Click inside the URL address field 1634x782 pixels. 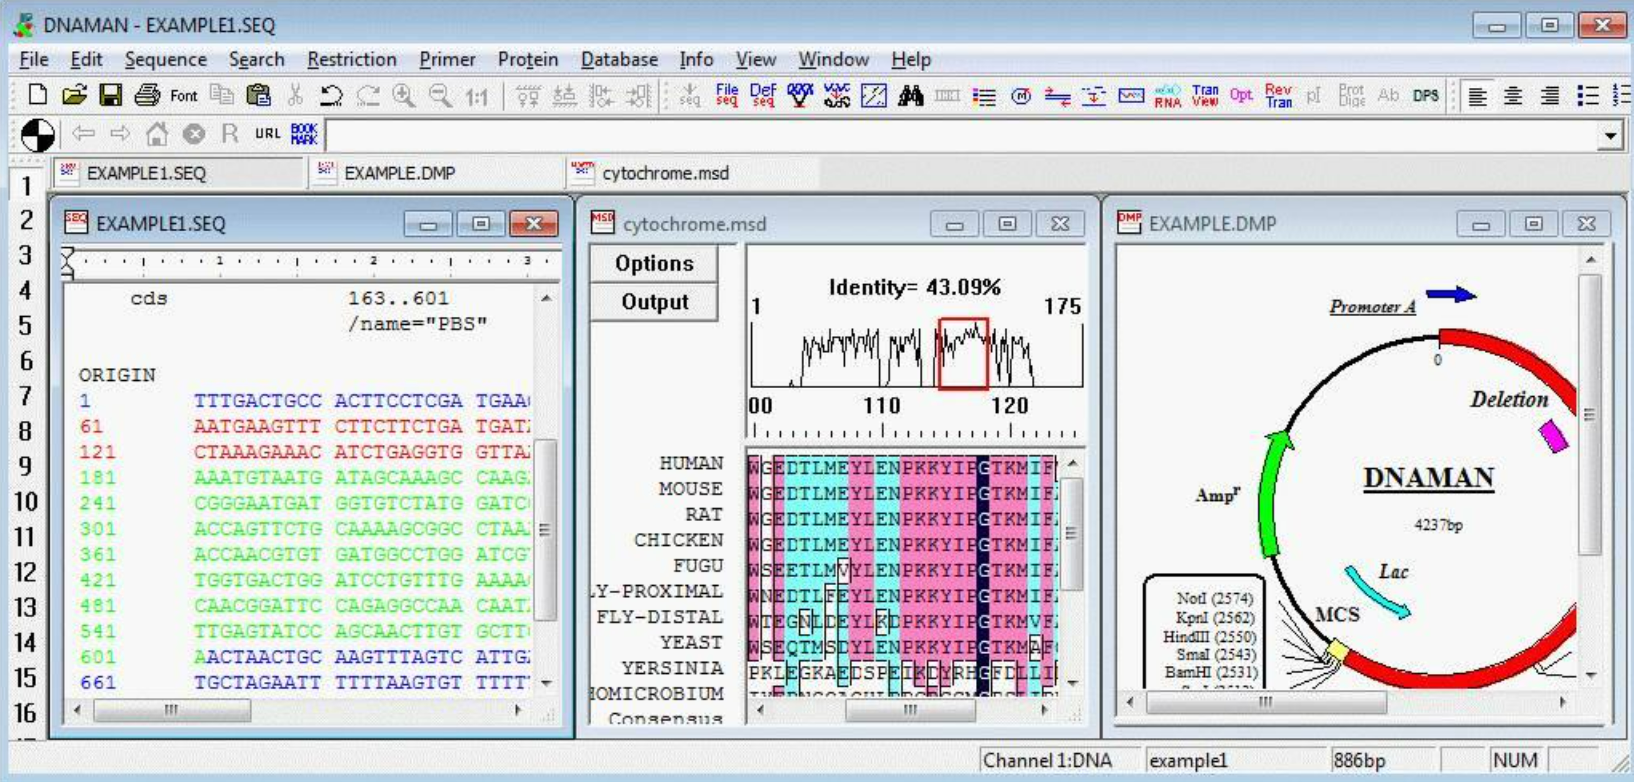tap(962, 135)
